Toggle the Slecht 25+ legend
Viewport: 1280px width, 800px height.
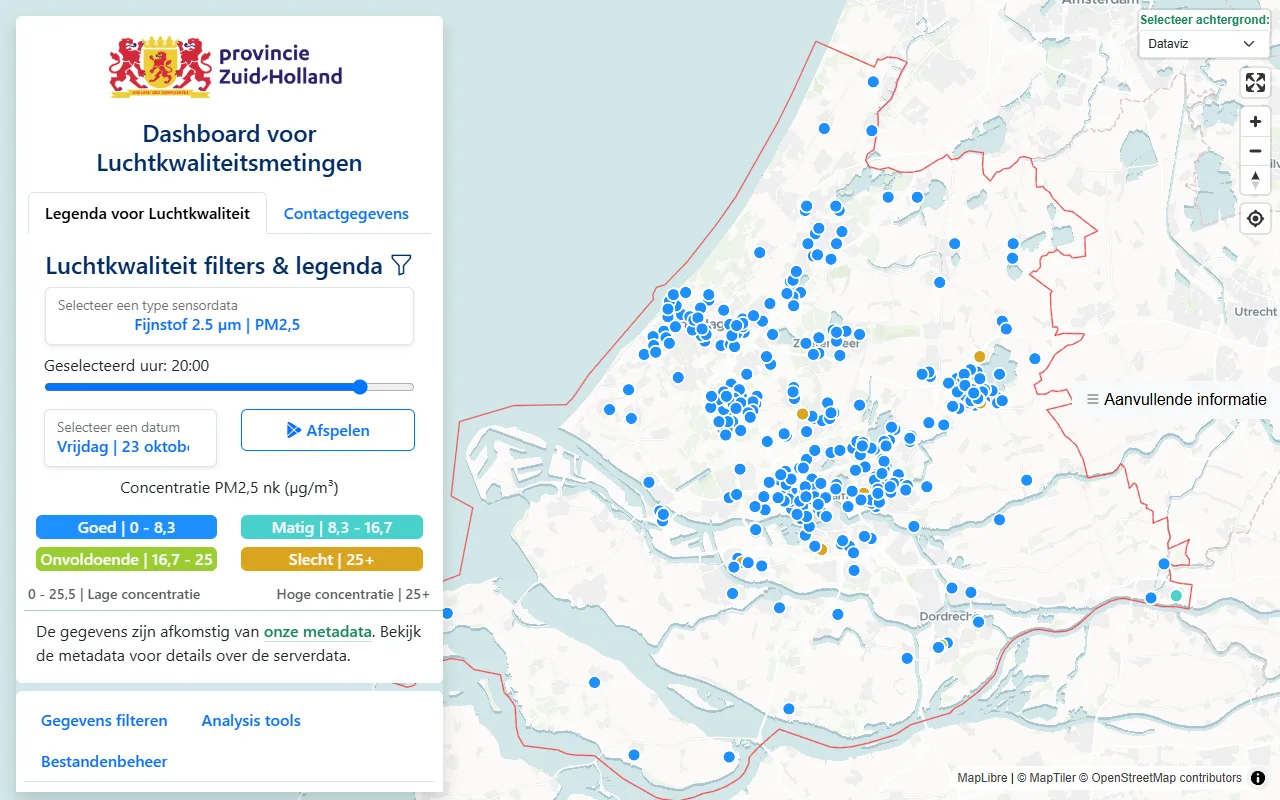pos(332,559)
